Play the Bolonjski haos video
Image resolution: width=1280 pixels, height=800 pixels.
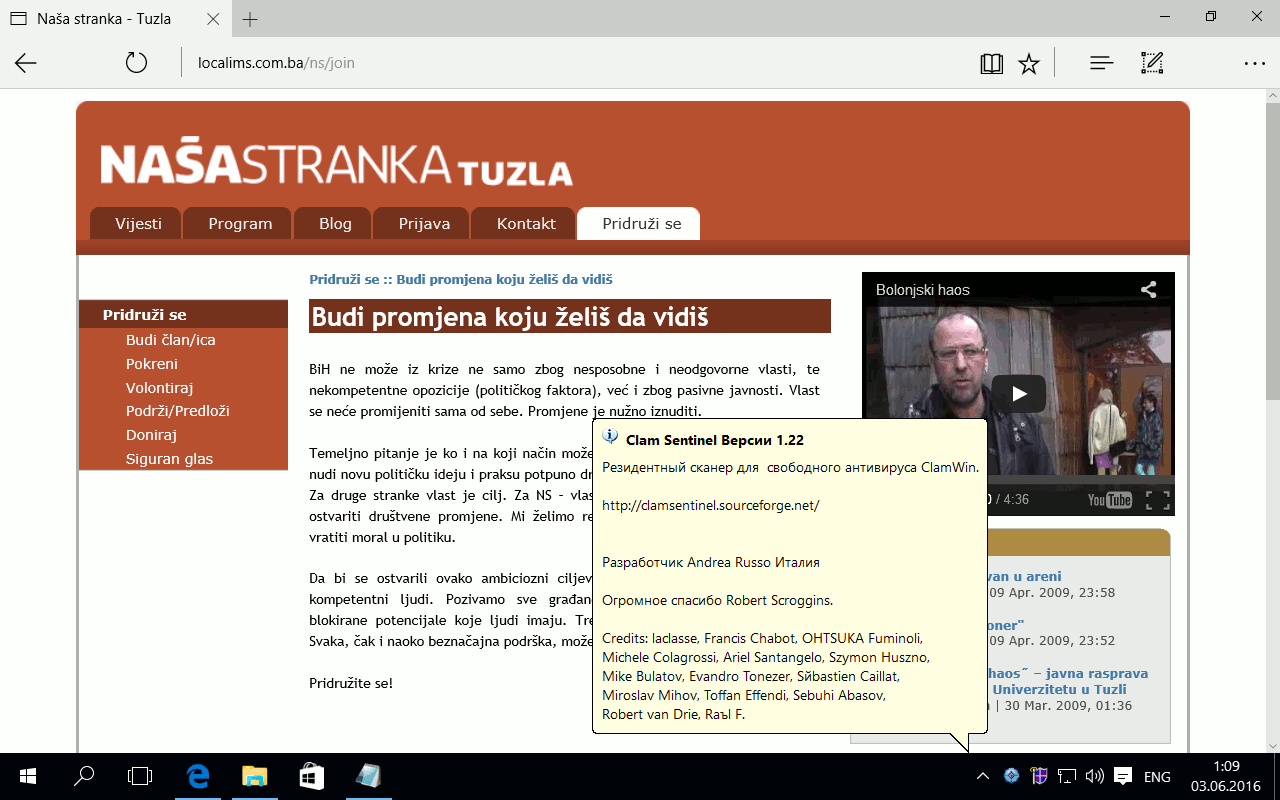click(1018, 393)
